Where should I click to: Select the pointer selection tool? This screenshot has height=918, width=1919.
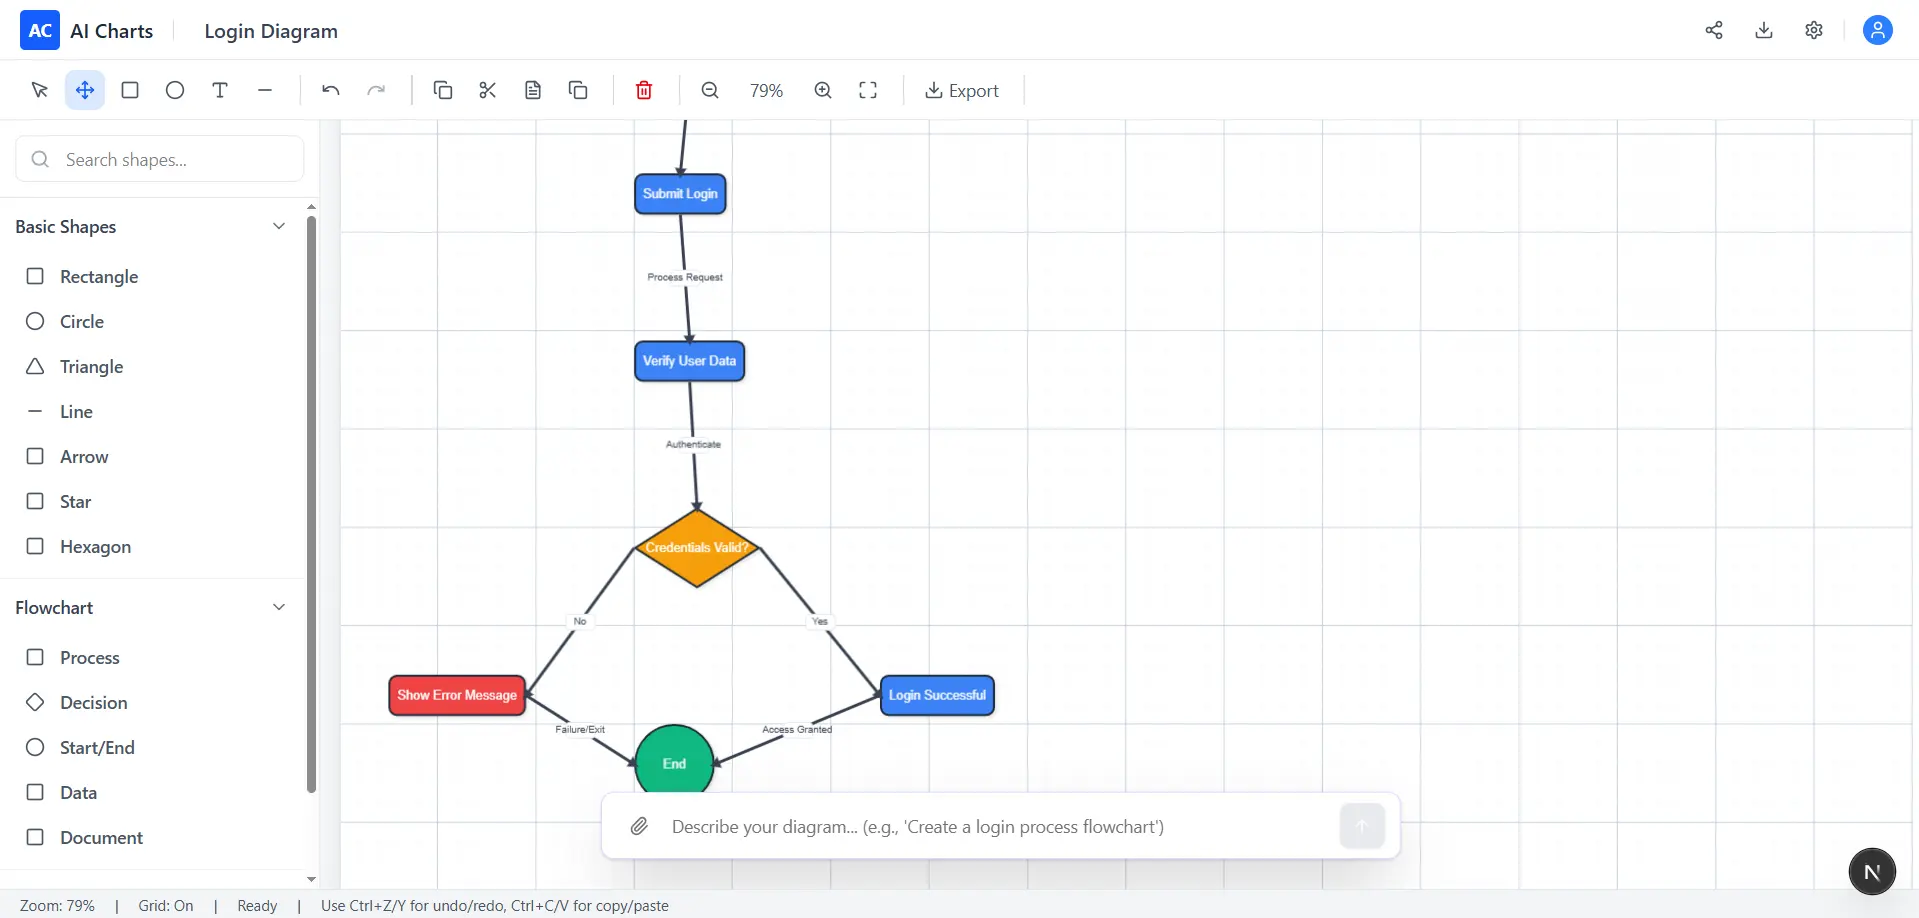(x=40, y=90)
